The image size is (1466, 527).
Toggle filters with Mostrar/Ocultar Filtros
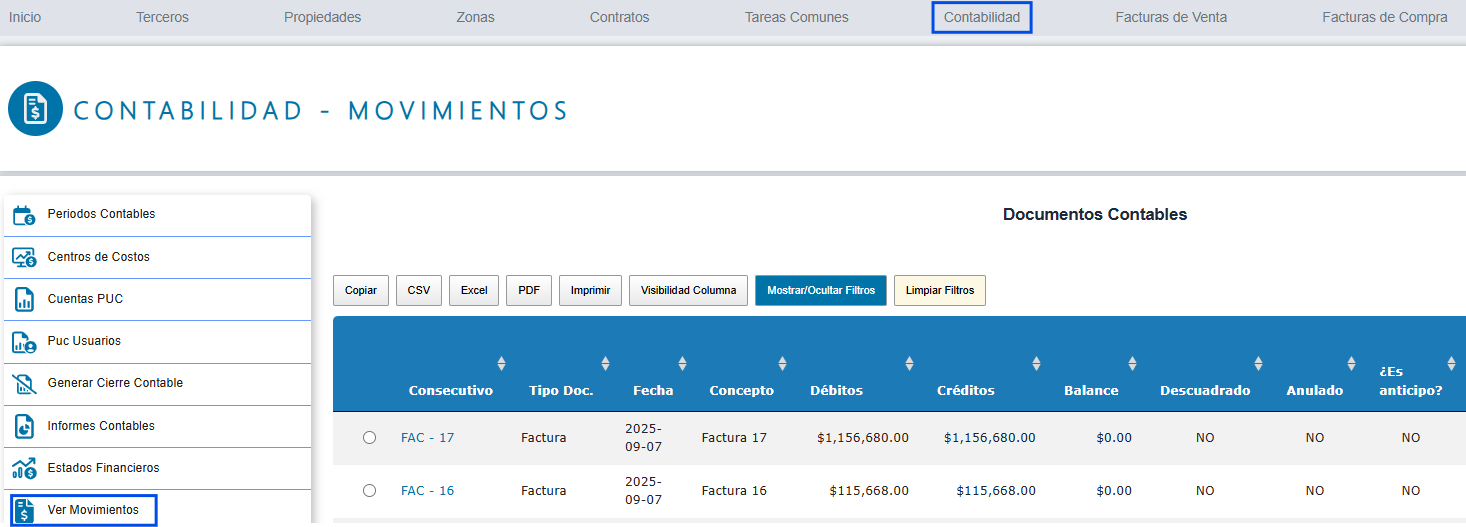tap(820, 290)
